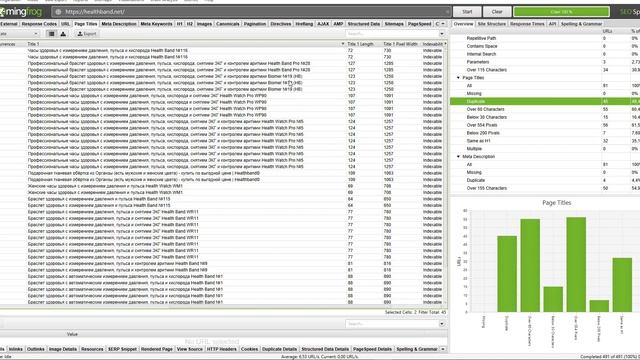
Task: Open the Structured Data tab
Action: [364, 24]
